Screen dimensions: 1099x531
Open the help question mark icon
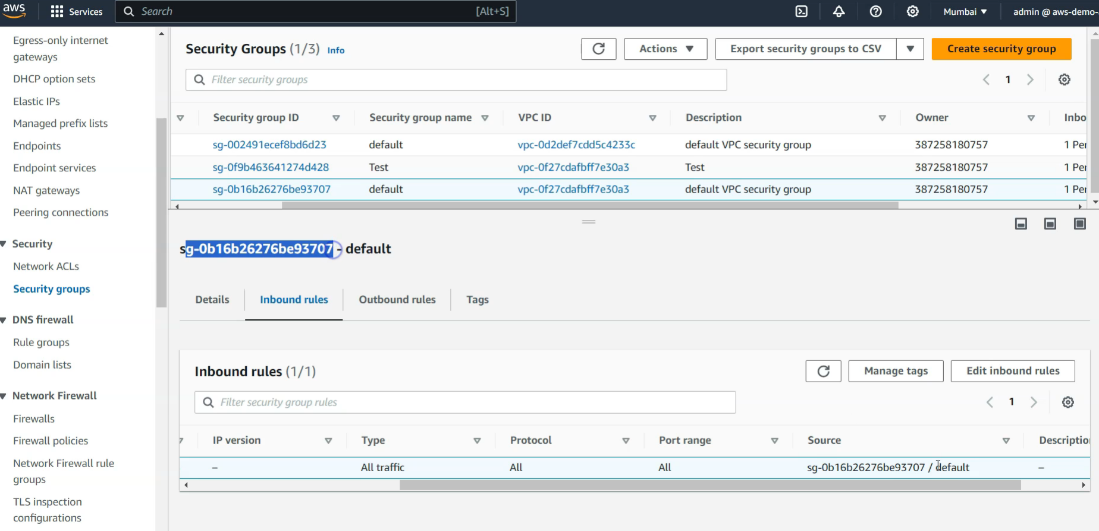[876, 12]
